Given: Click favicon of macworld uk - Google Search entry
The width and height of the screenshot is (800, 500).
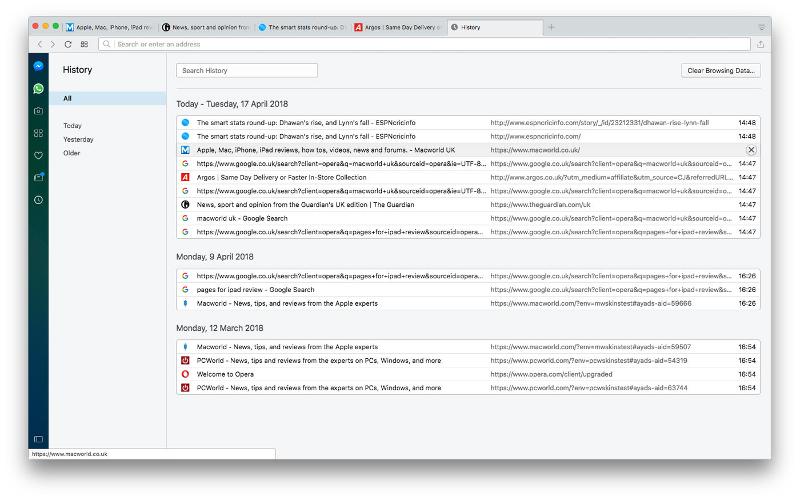Looking at the screenshot, I should (x=185, y=218).
